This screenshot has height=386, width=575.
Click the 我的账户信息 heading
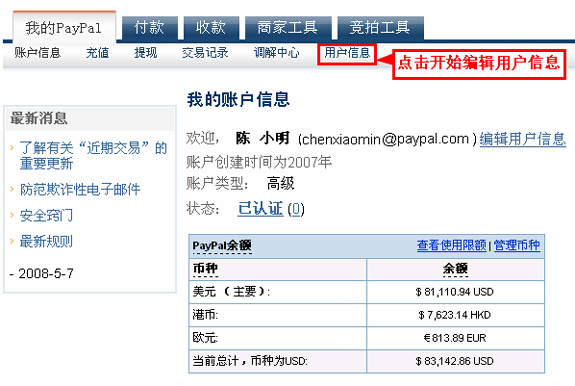(238, 99)
